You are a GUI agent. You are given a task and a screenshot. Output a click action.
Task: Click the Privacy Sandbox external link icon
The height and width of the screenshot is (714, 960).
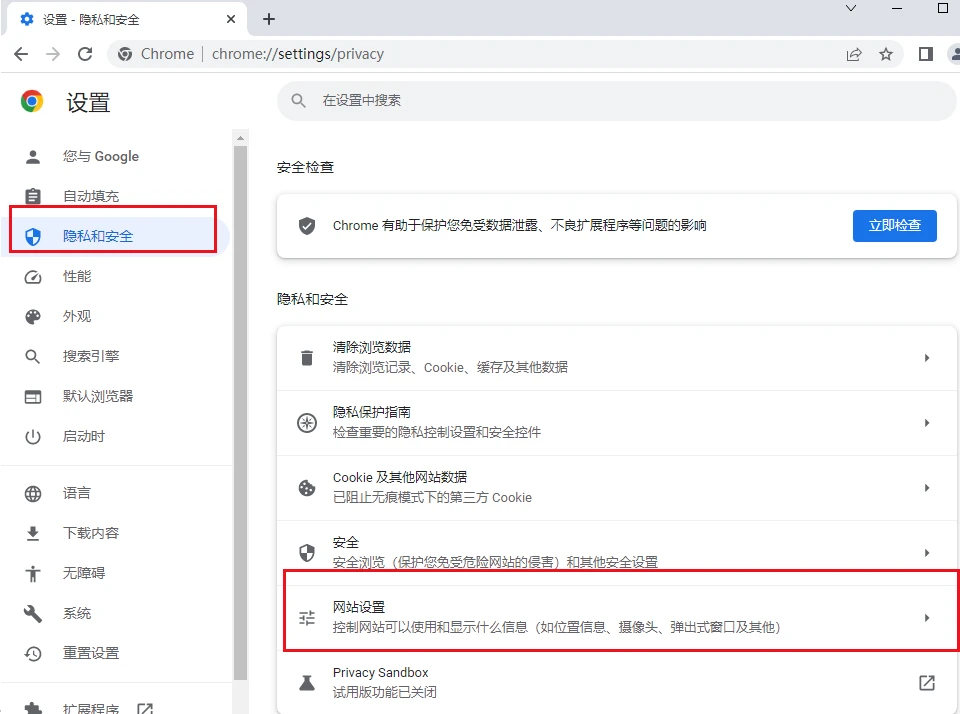(x=926, y=683)
